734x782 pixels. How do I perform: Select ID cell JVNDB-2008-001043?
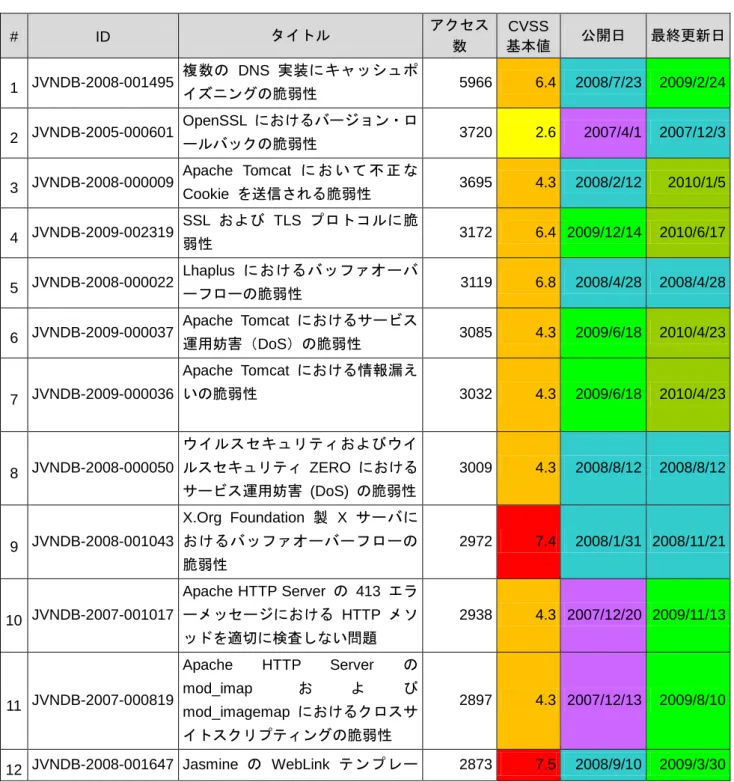click(103, 542)
